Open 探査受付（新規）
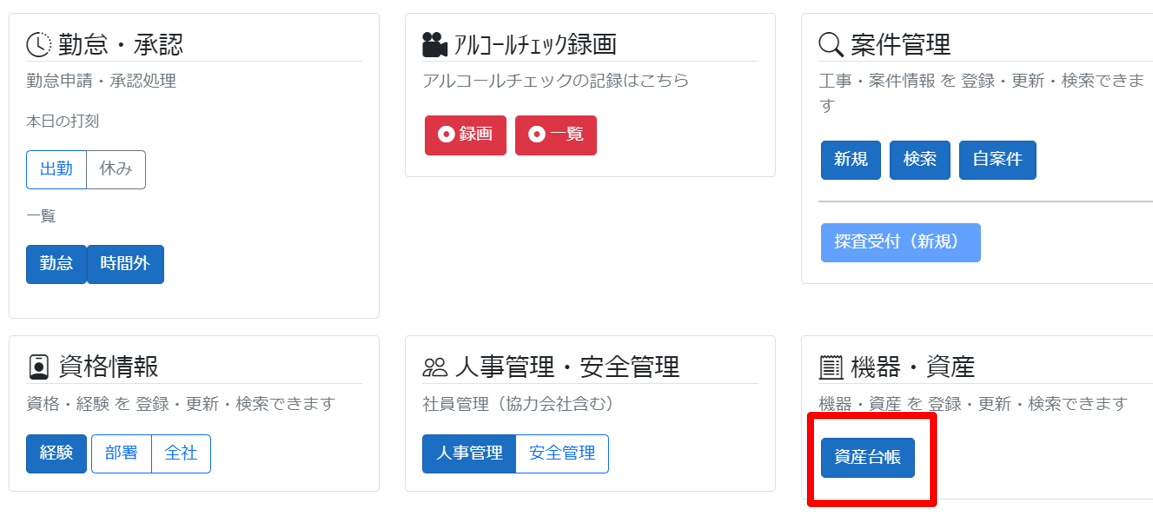 click(901, 243)
